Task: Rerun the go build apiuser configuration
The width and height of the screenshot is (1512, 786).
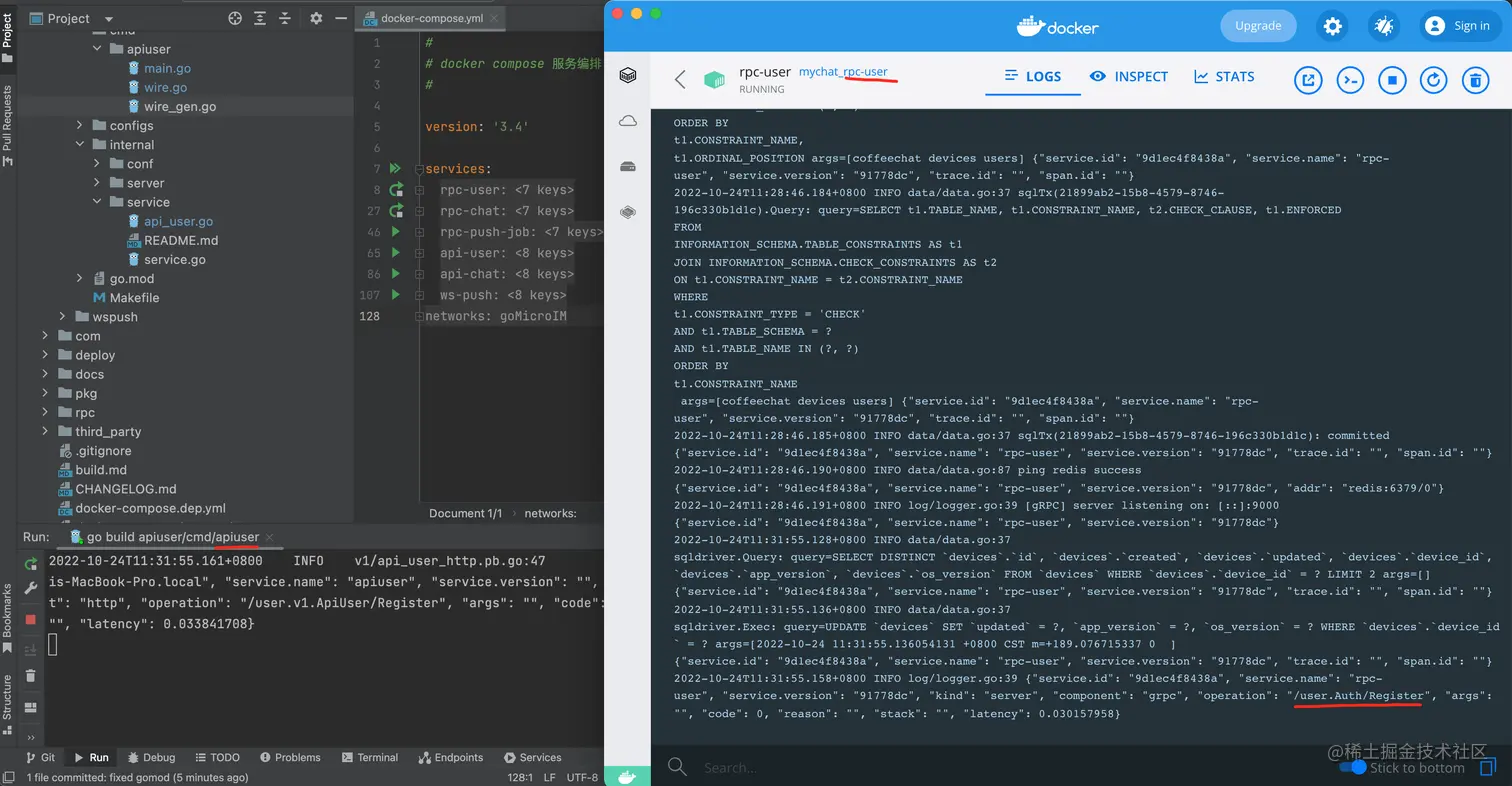Action: pos(30,564)
